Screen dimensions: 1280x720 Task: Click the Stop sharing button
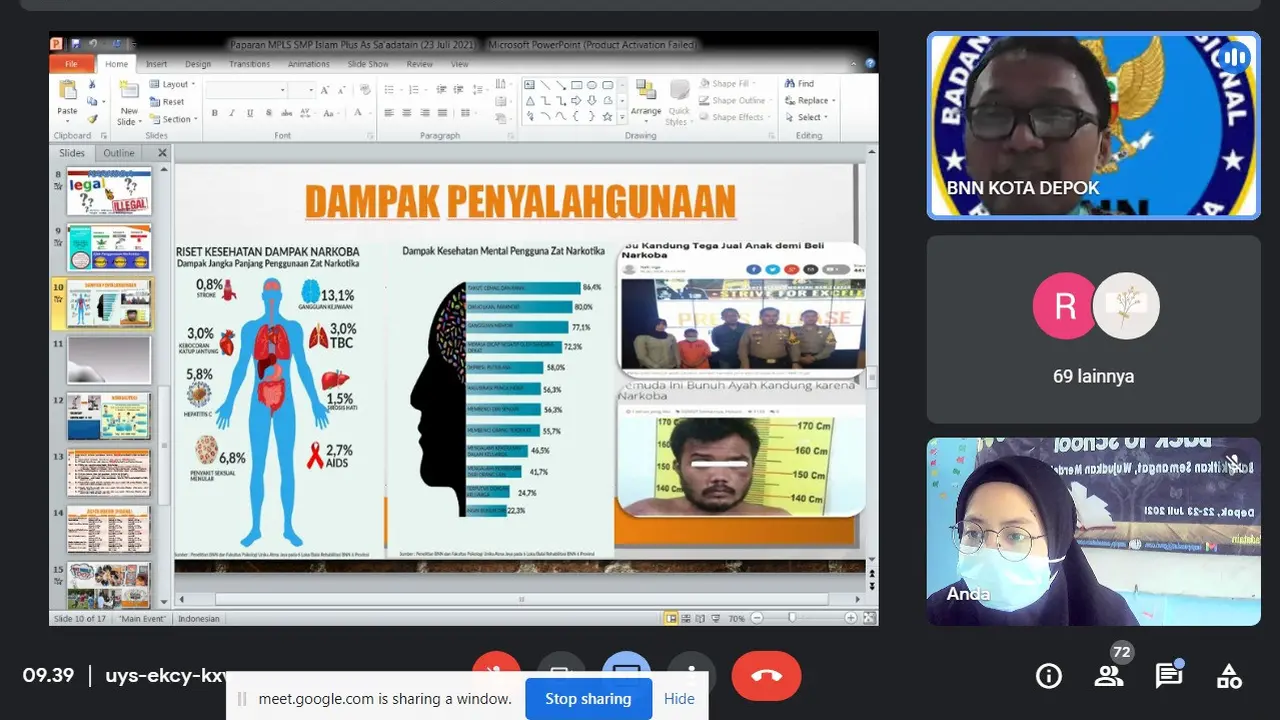click(588, 699)
